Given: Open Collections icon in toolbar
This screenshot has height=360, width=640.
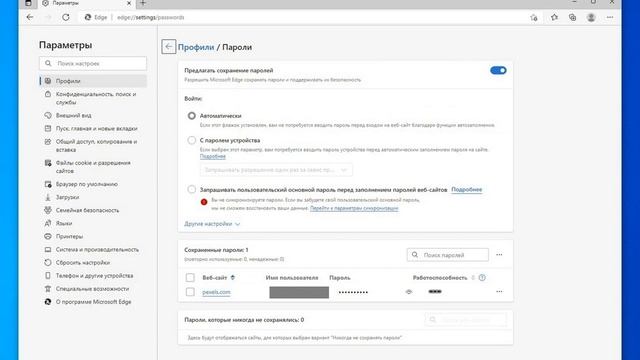Looking at the screenshot, I should [x=572, y=17].
